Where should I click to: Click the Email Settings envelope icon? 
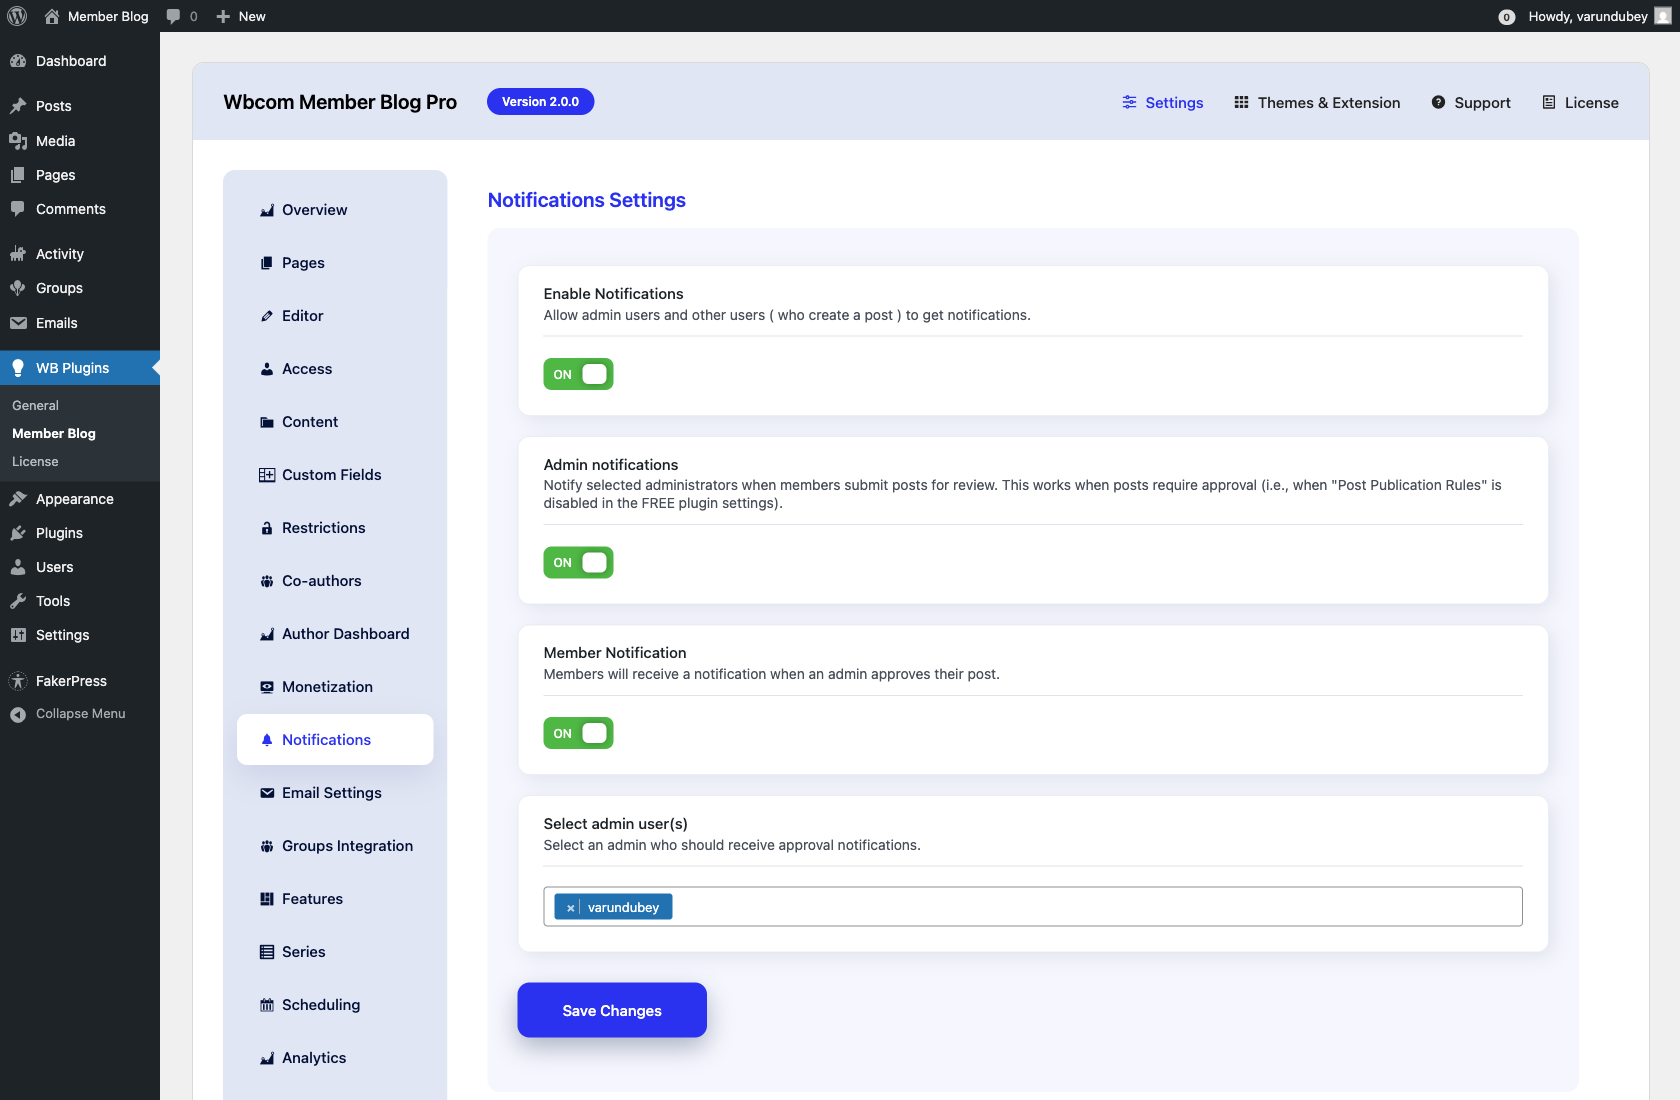point(267,793)
